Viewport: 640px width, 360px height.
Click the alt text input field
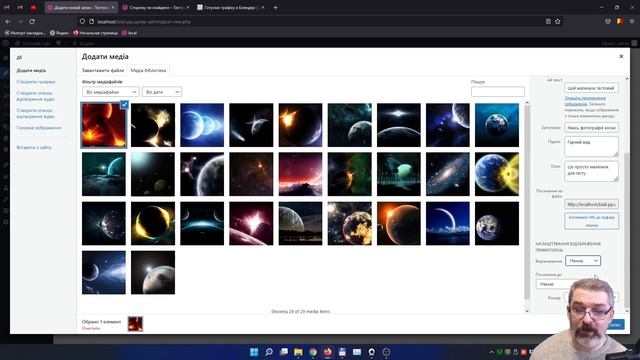[591, 88]
